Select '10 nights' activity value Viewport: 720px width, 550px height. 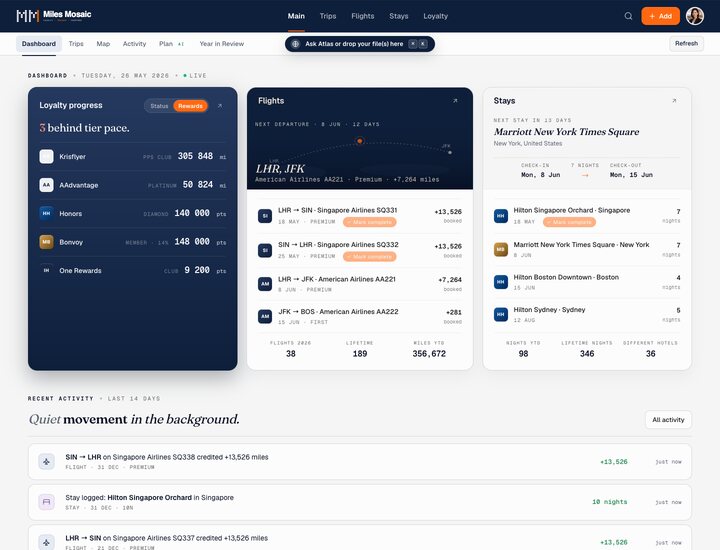pos(609,502)
